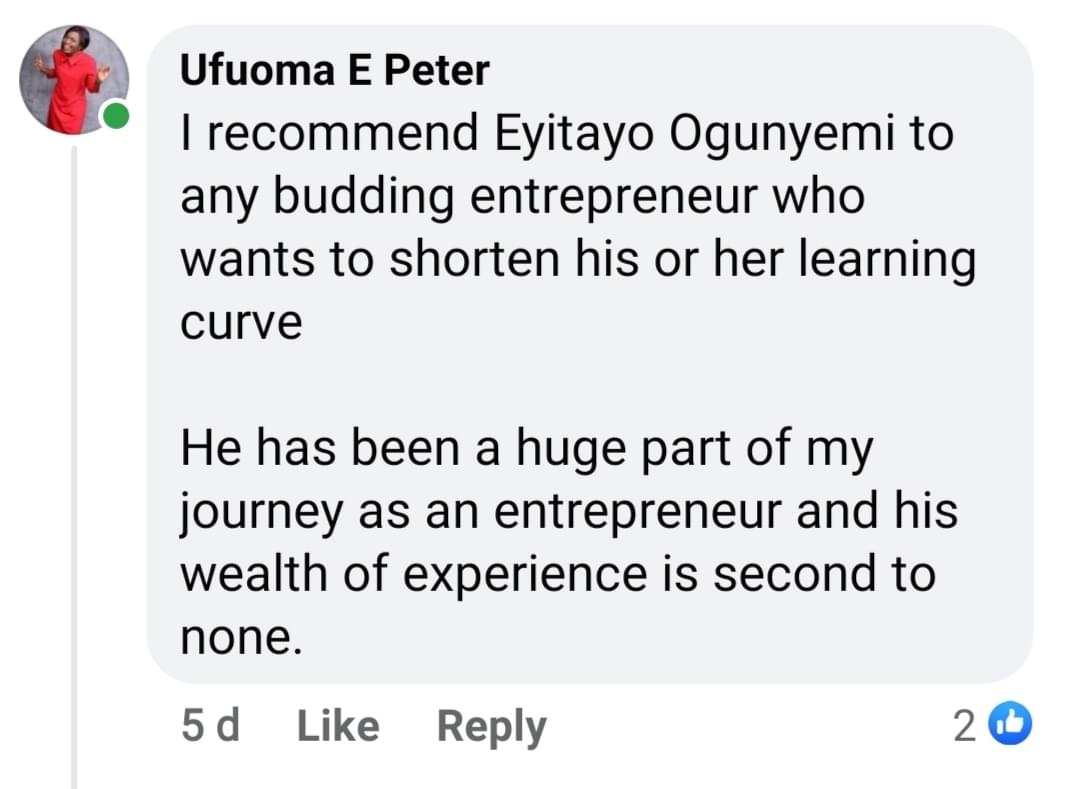Reply to Ufuoma's comment
The height and width of the screenshot is (789, 1066).
pyautogui.click(x=491, y=726)
